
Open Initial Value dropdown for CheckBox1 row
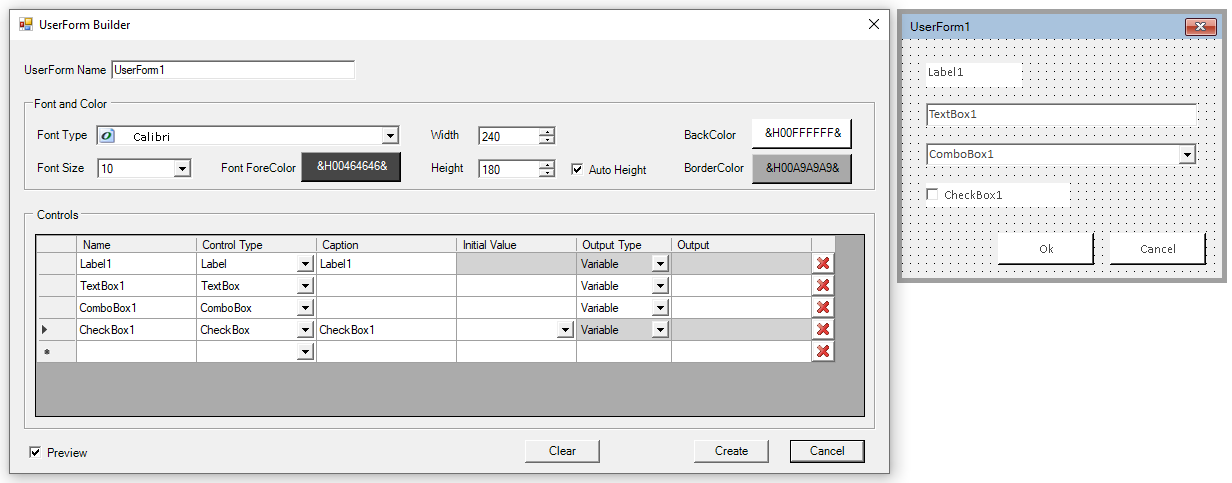[x=565, y=330]
